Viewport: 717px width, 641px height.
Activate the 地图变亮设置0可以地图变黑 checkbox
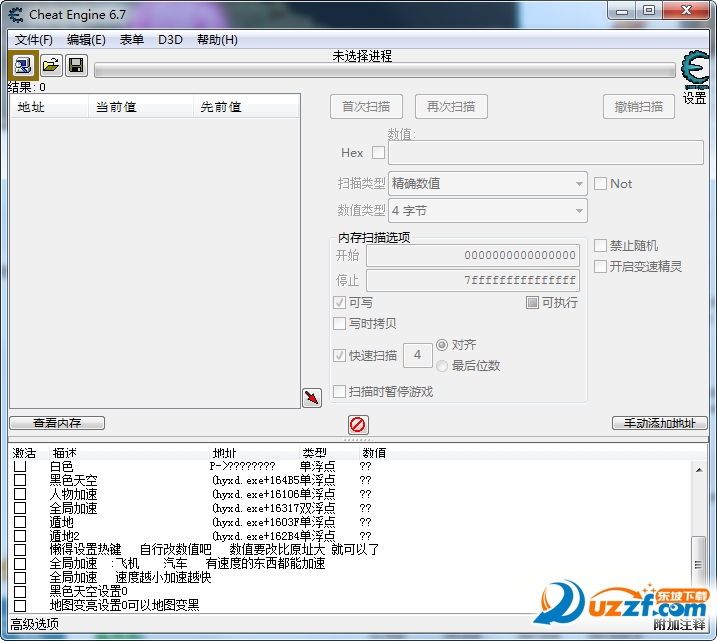[20, 606]
